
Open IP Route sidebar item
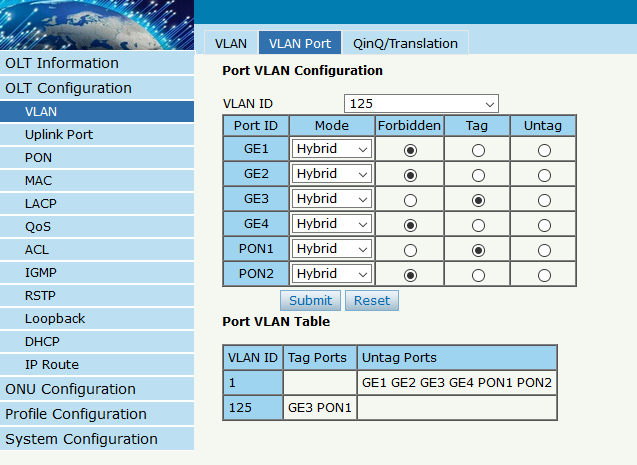(97, 365)
